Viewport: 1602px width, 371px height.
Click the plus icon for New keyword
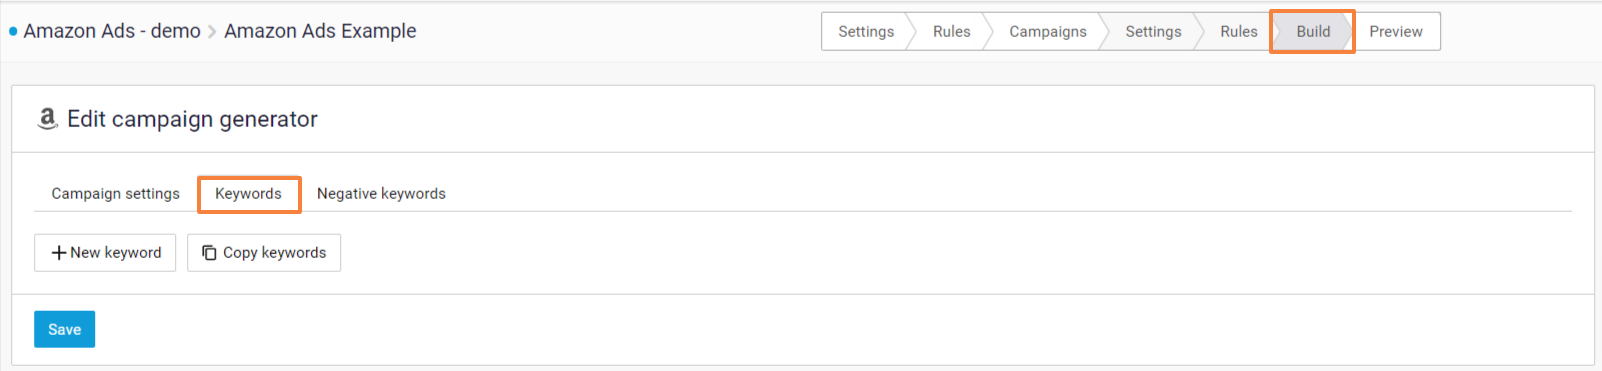[59, 253]
